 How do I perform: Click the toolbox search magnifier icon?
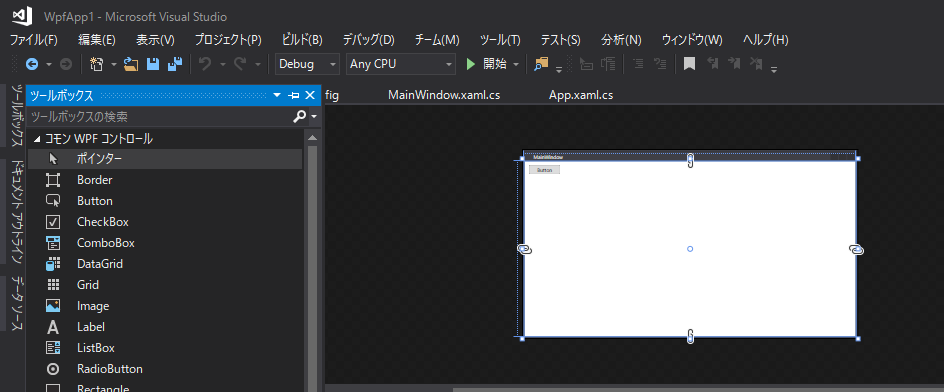(299, 116)
